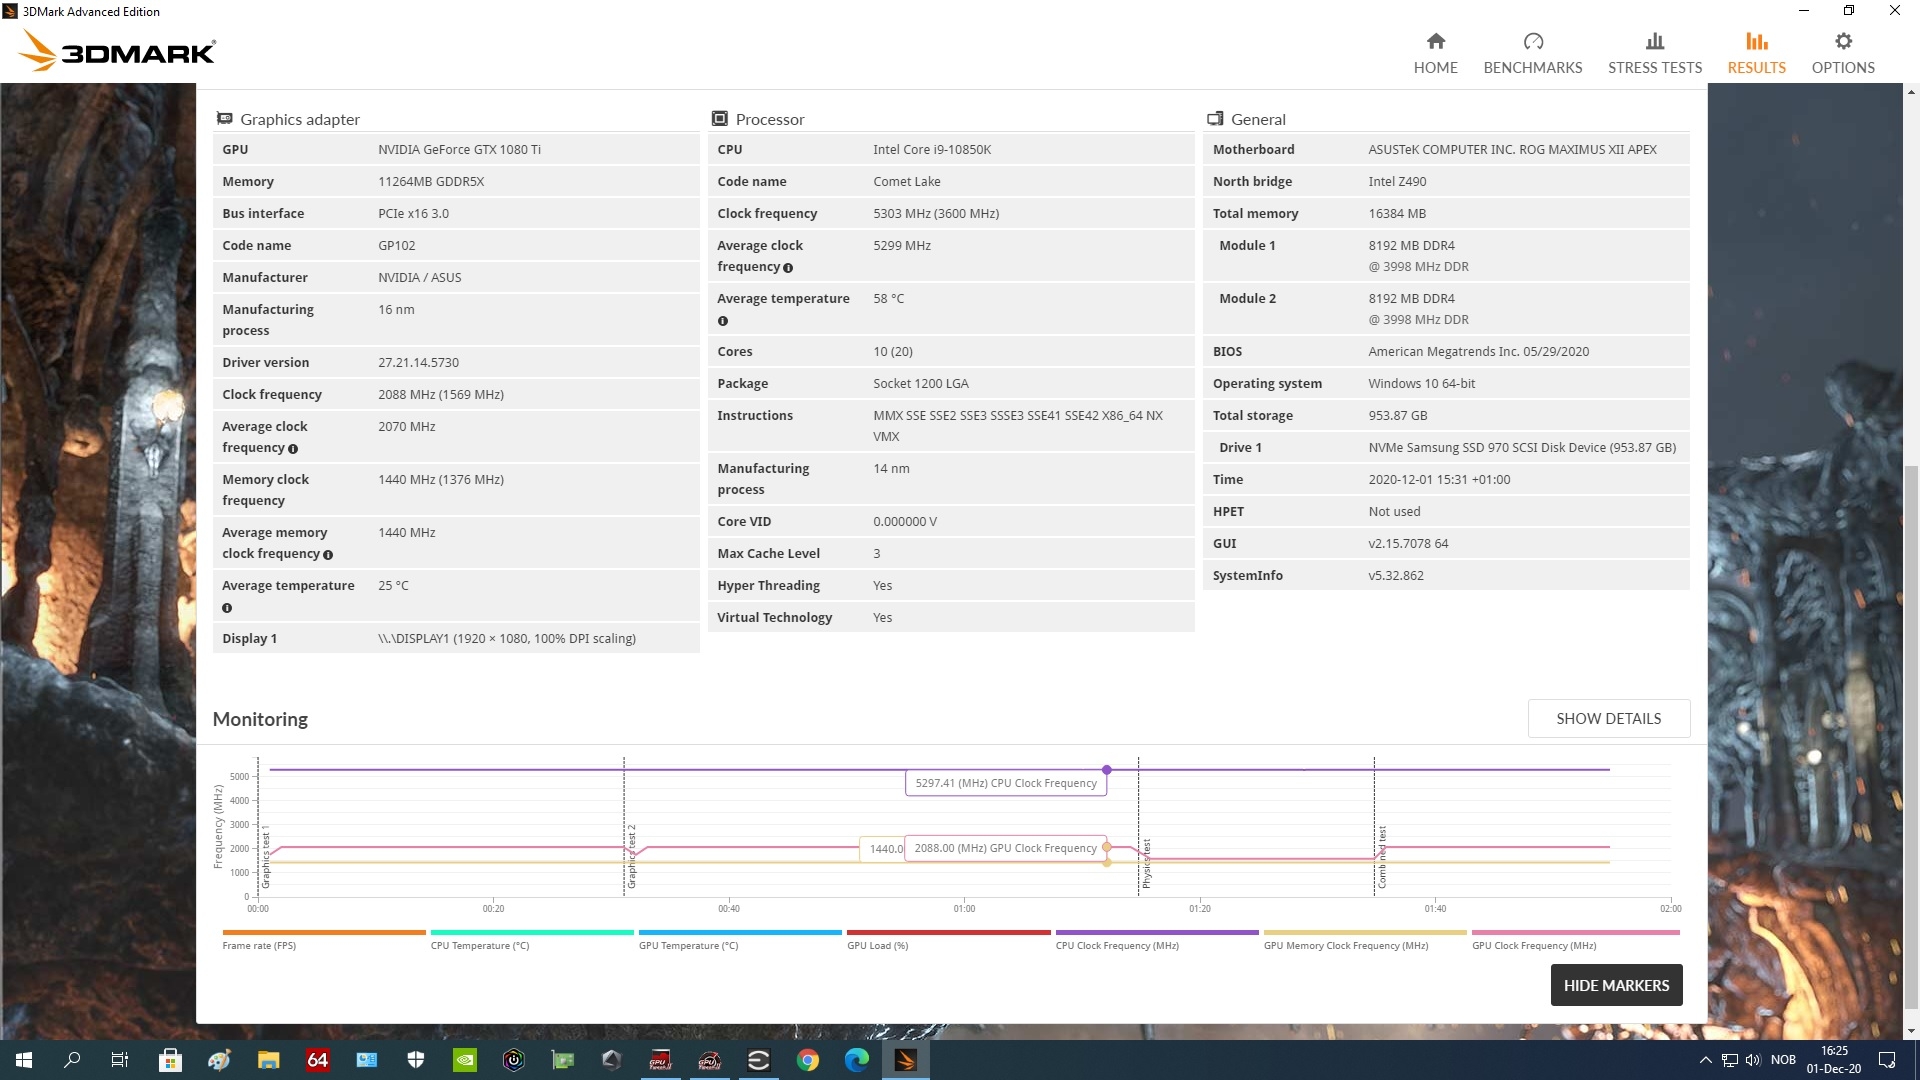Screen dimensions: 1920x1080
Task: Click the scrollbar down arrow
Action: pyautogui.click(x=1911, y=1031)
